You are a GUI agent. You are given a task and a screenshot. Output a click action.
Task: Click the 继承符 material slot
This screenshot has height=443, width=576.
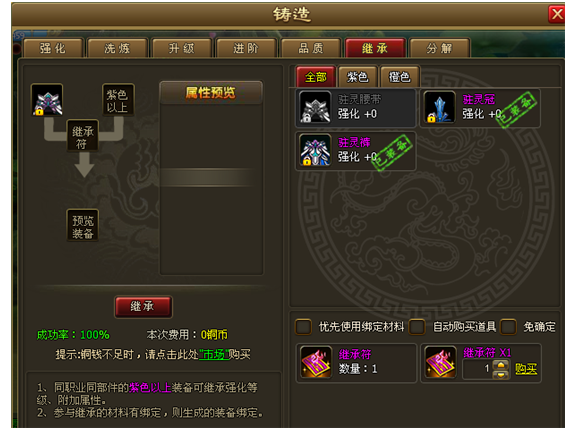83,135
